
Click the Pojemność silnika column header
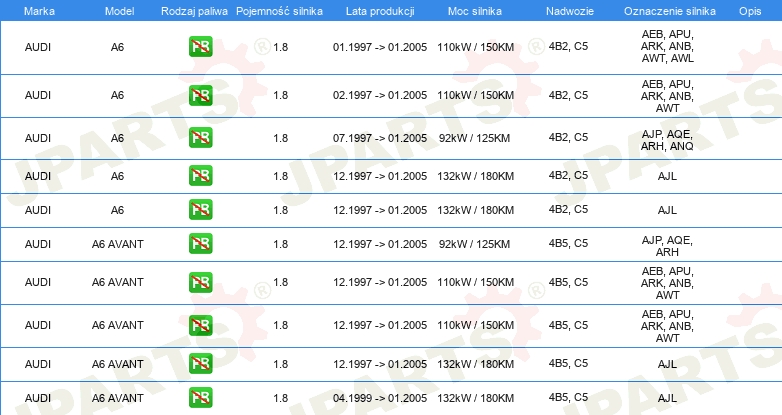pyautogui.click(x=279, y=11)
